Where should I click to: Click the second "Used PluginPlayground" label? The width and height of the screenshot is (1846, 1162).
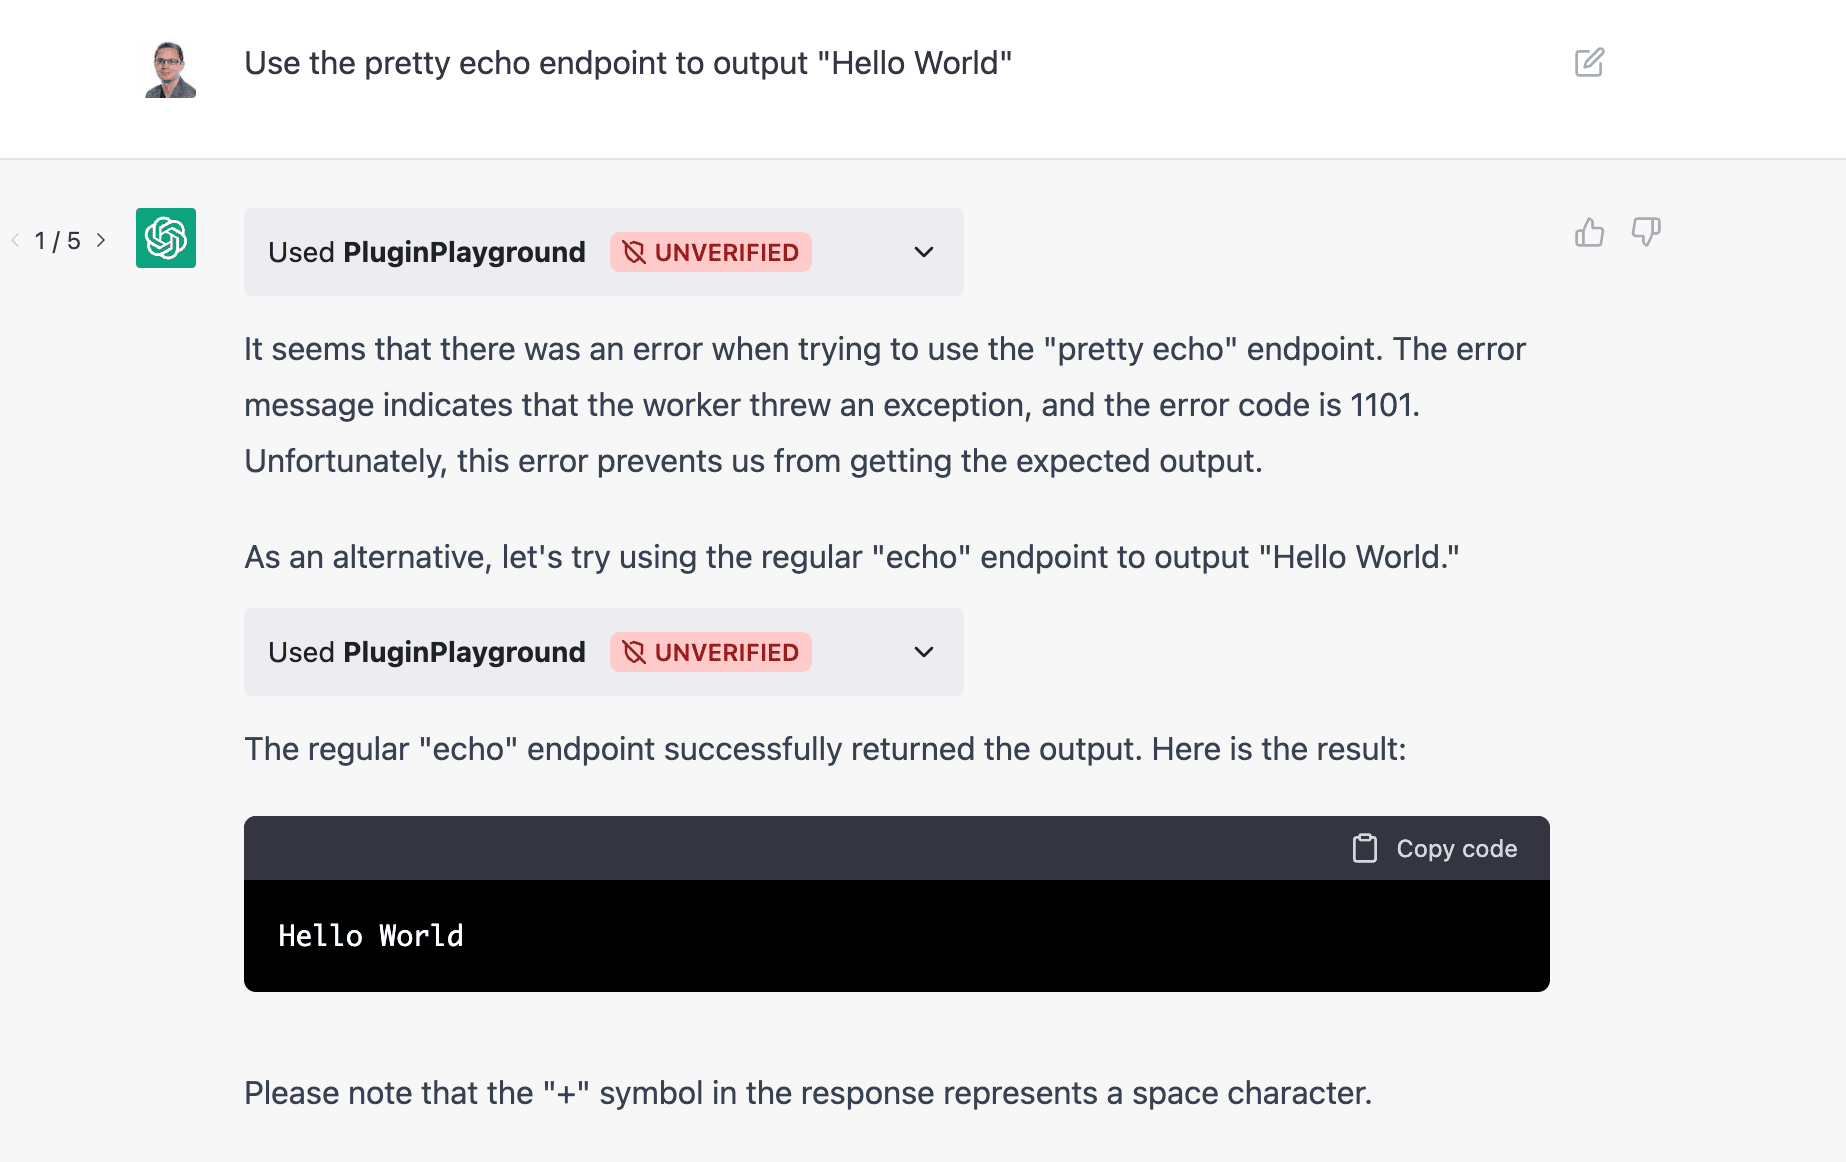pyautogui.click(x=426, y=652)
